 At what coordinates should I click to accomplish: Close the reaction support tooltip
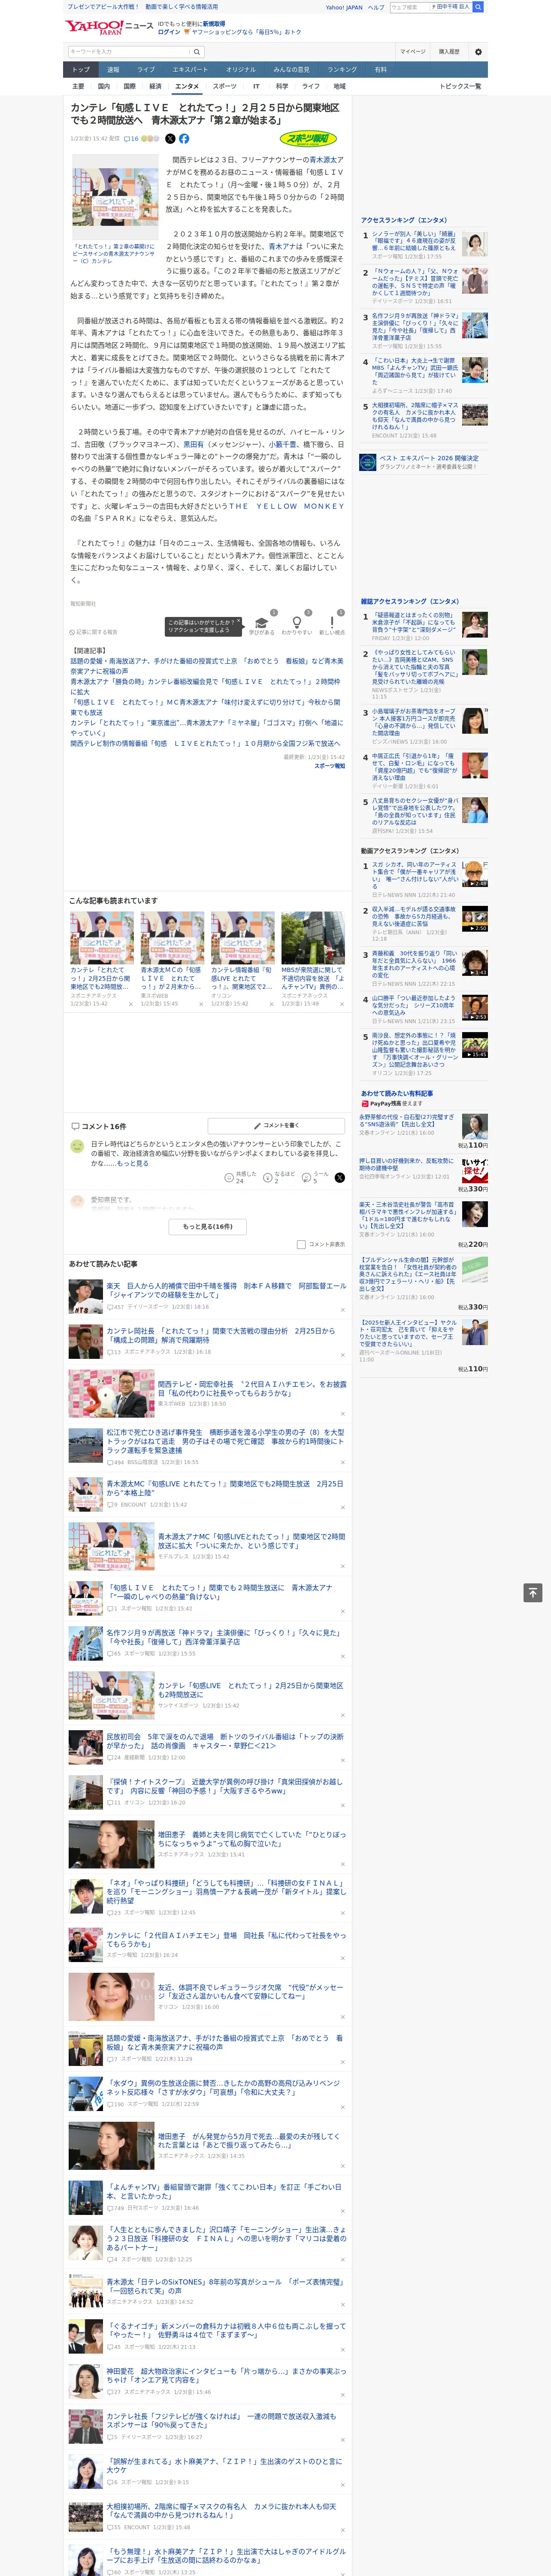[238, 620]
